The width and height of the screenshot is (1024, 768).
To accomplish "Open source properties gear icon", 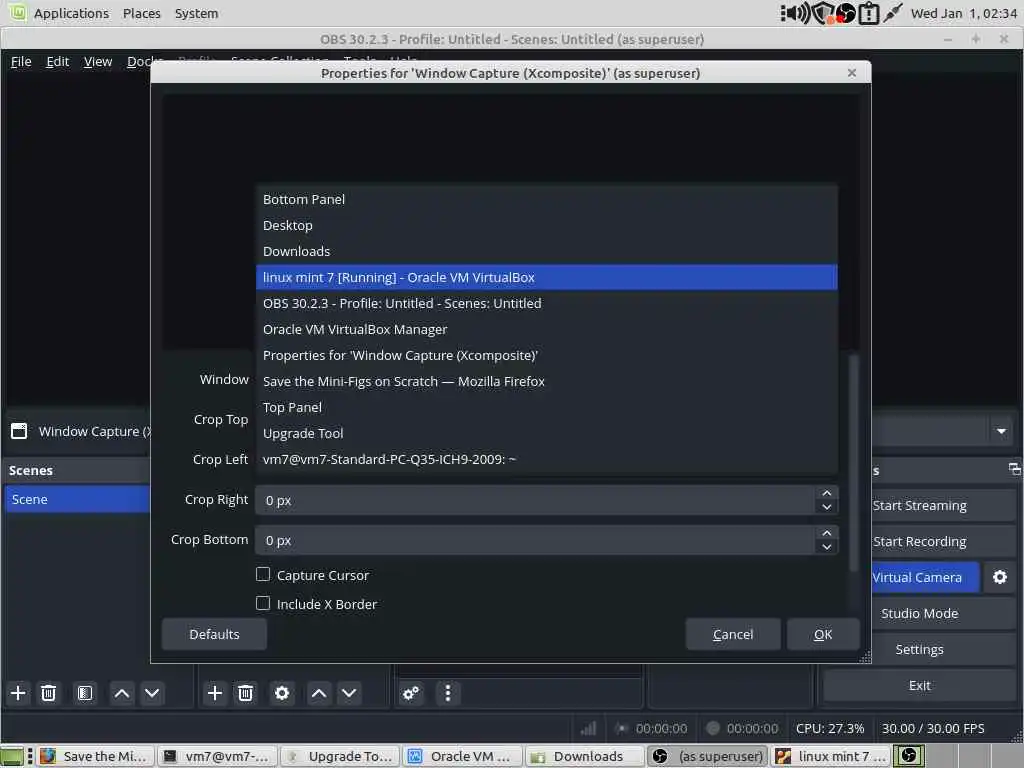I will click(282, 693).
